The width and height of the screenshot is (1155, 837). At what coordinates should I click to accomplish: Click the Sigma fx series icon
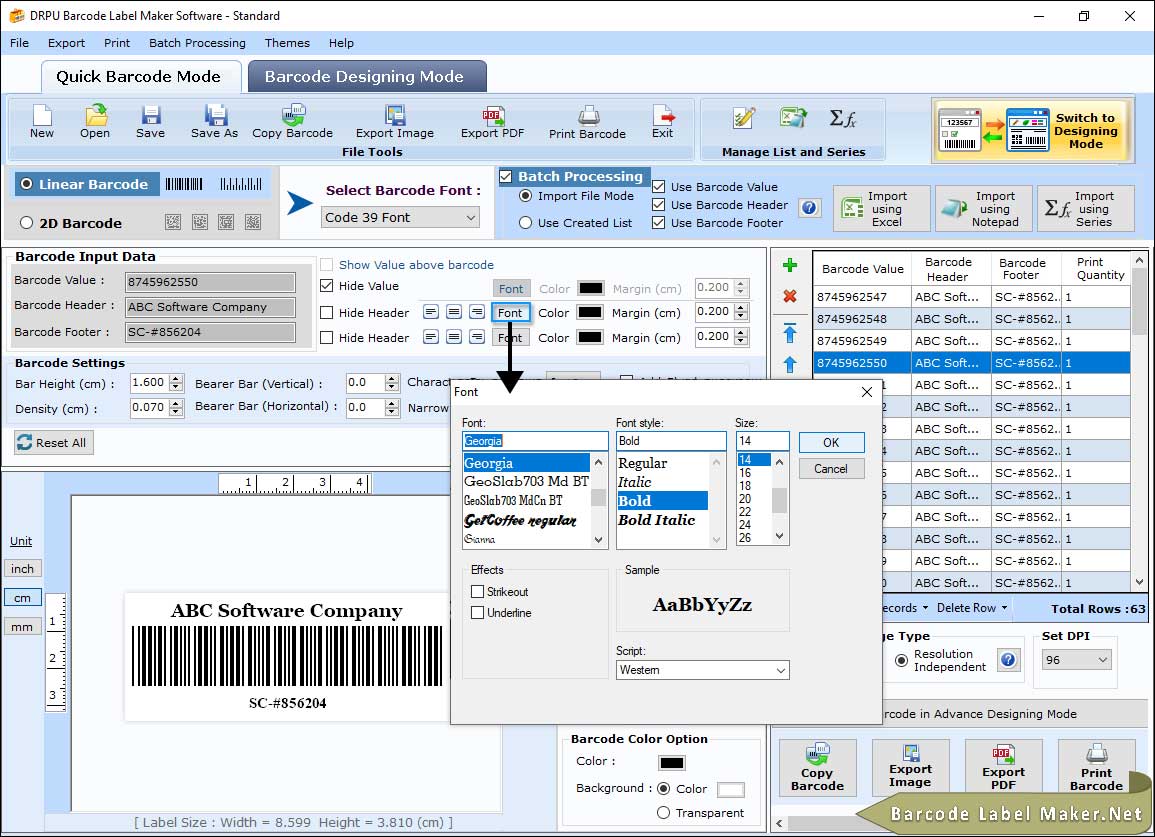point(843,118)
